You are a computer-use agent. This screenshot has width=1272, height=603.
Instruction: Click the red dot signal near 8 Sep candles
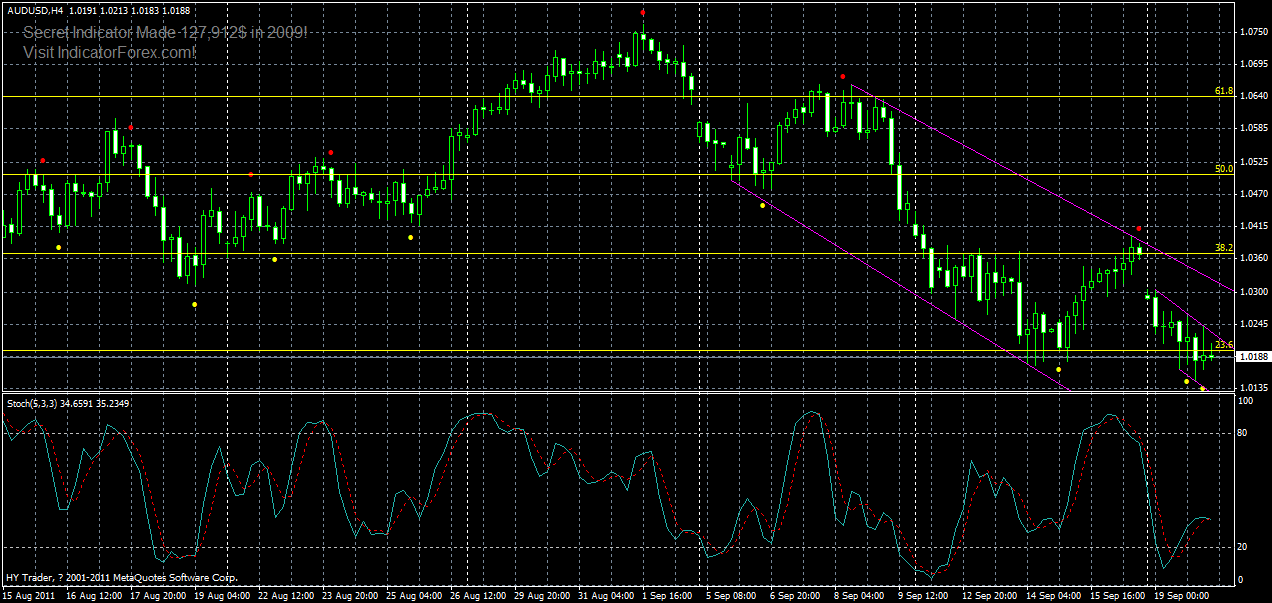843,76
